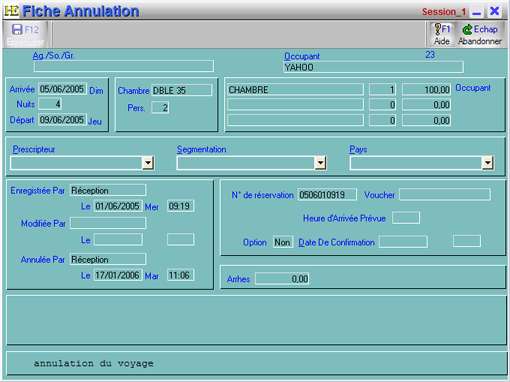The width and height of the screenshot is (510, 382).
Task: Click the Départ date field 09/06/2005
Action: click(62, 120)
